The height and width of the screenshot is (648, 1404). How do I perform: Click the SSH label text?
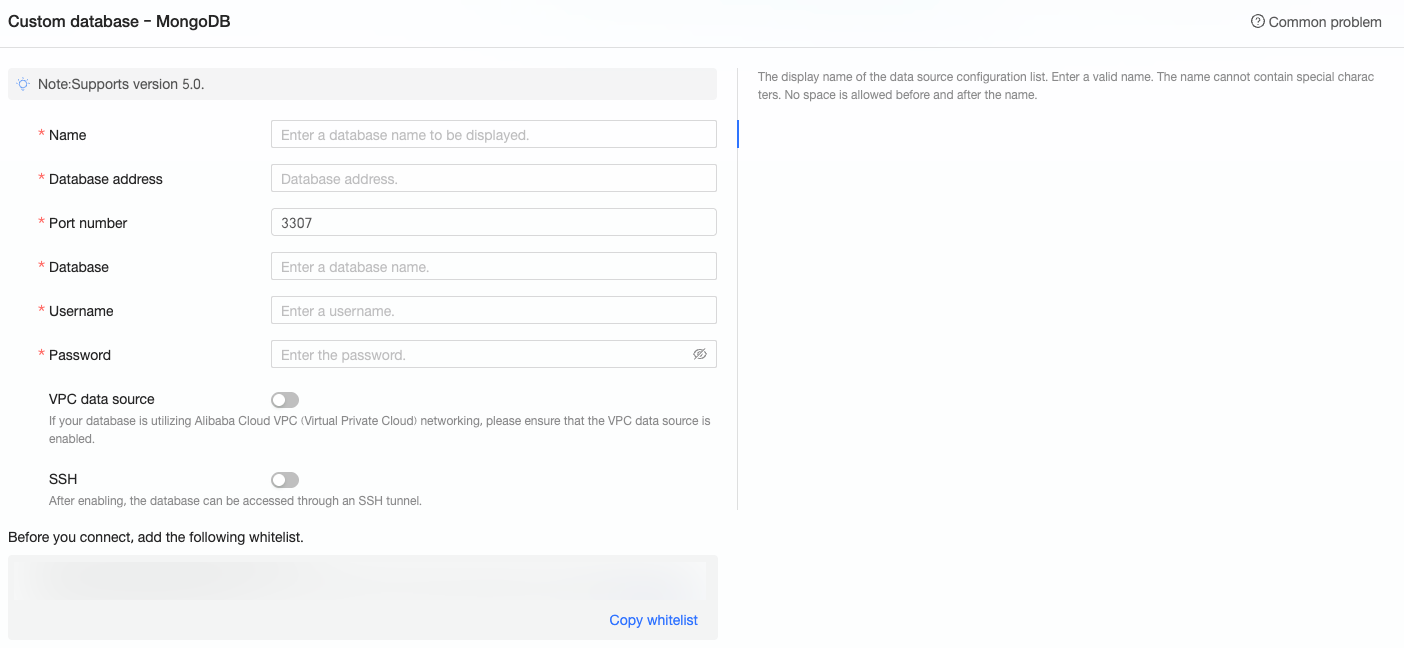(x=63, y=479)
